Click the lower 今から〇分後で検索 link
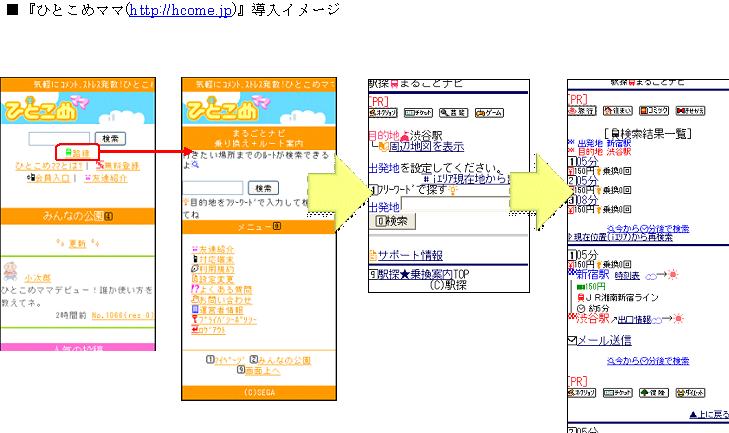 (x=648, y=361)
